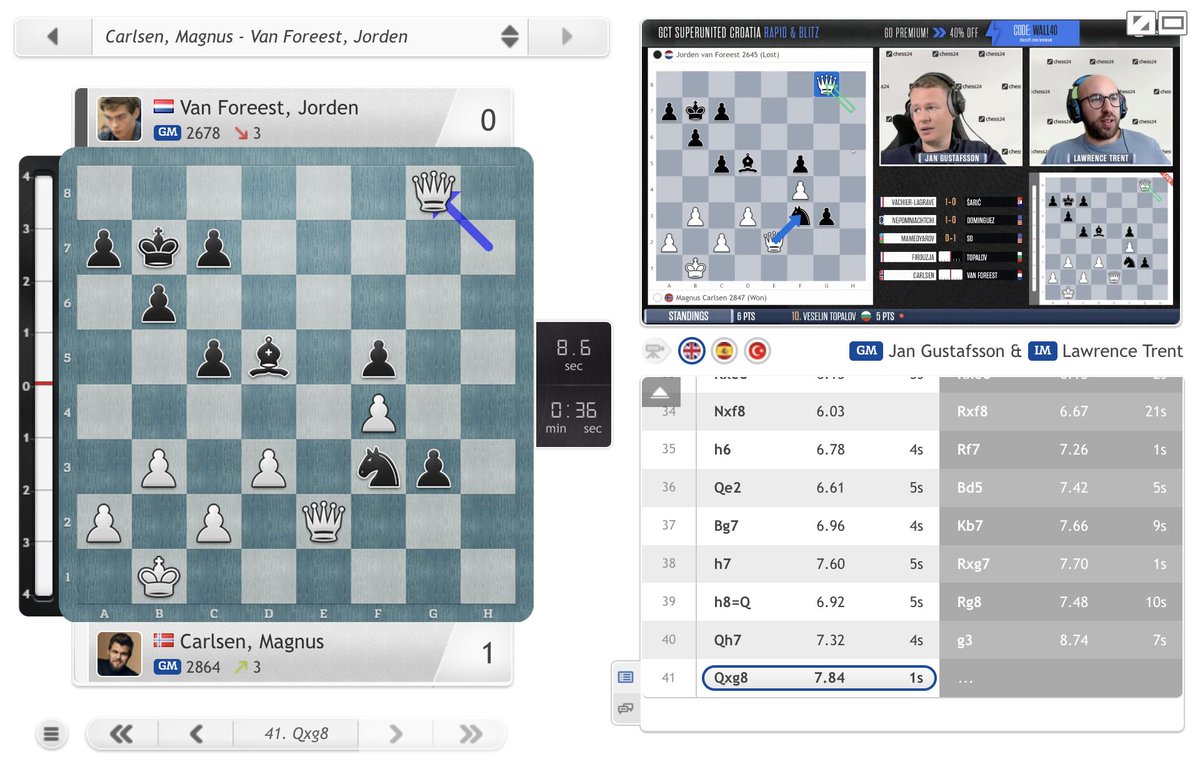Click the GM badge under Van Foreest

coord(166,133)
